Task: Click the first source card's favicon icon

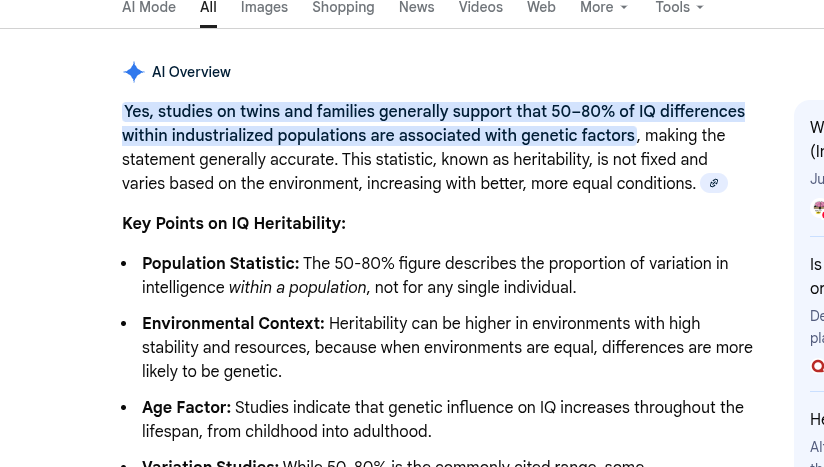Action: point(819,208)
